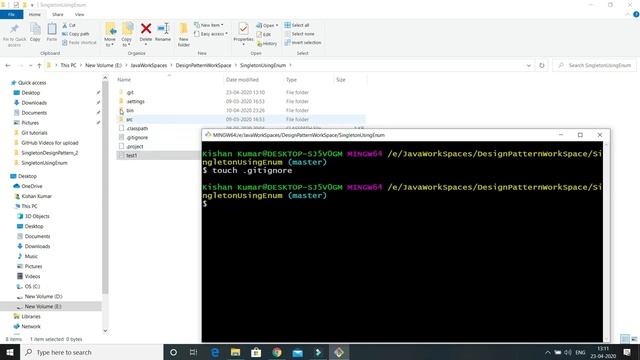The image size is (640, 360).
Task: Open Git tutorials in Quick access
Action: [x=34, y=133]
